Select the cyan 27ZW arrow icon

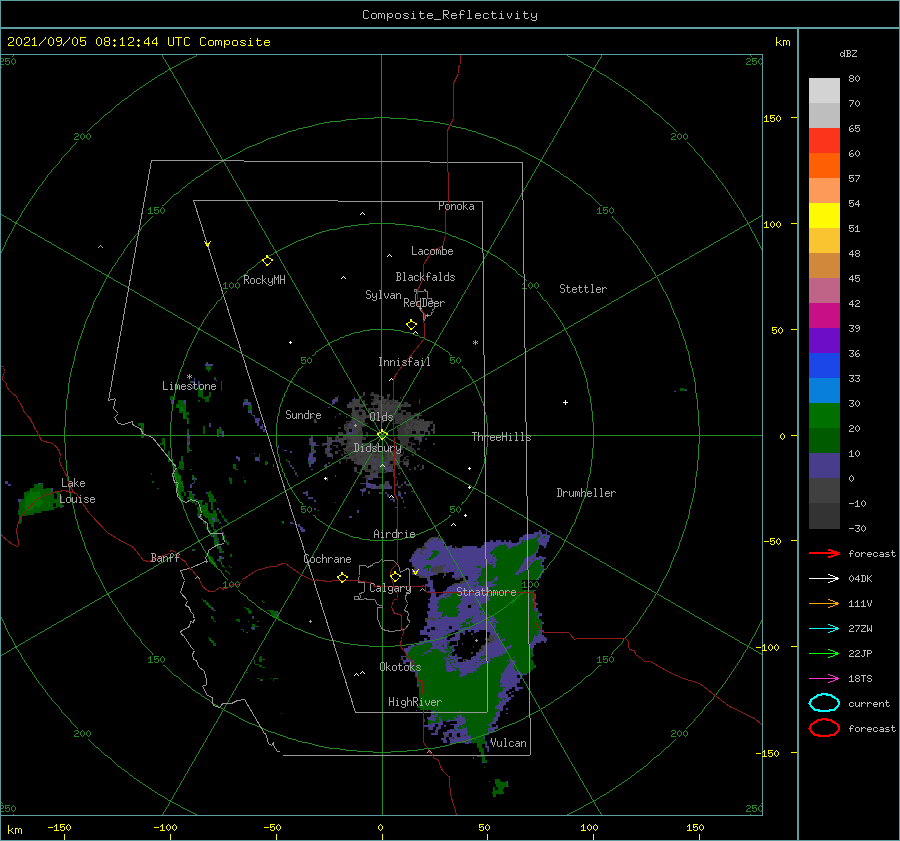[824, 629]
